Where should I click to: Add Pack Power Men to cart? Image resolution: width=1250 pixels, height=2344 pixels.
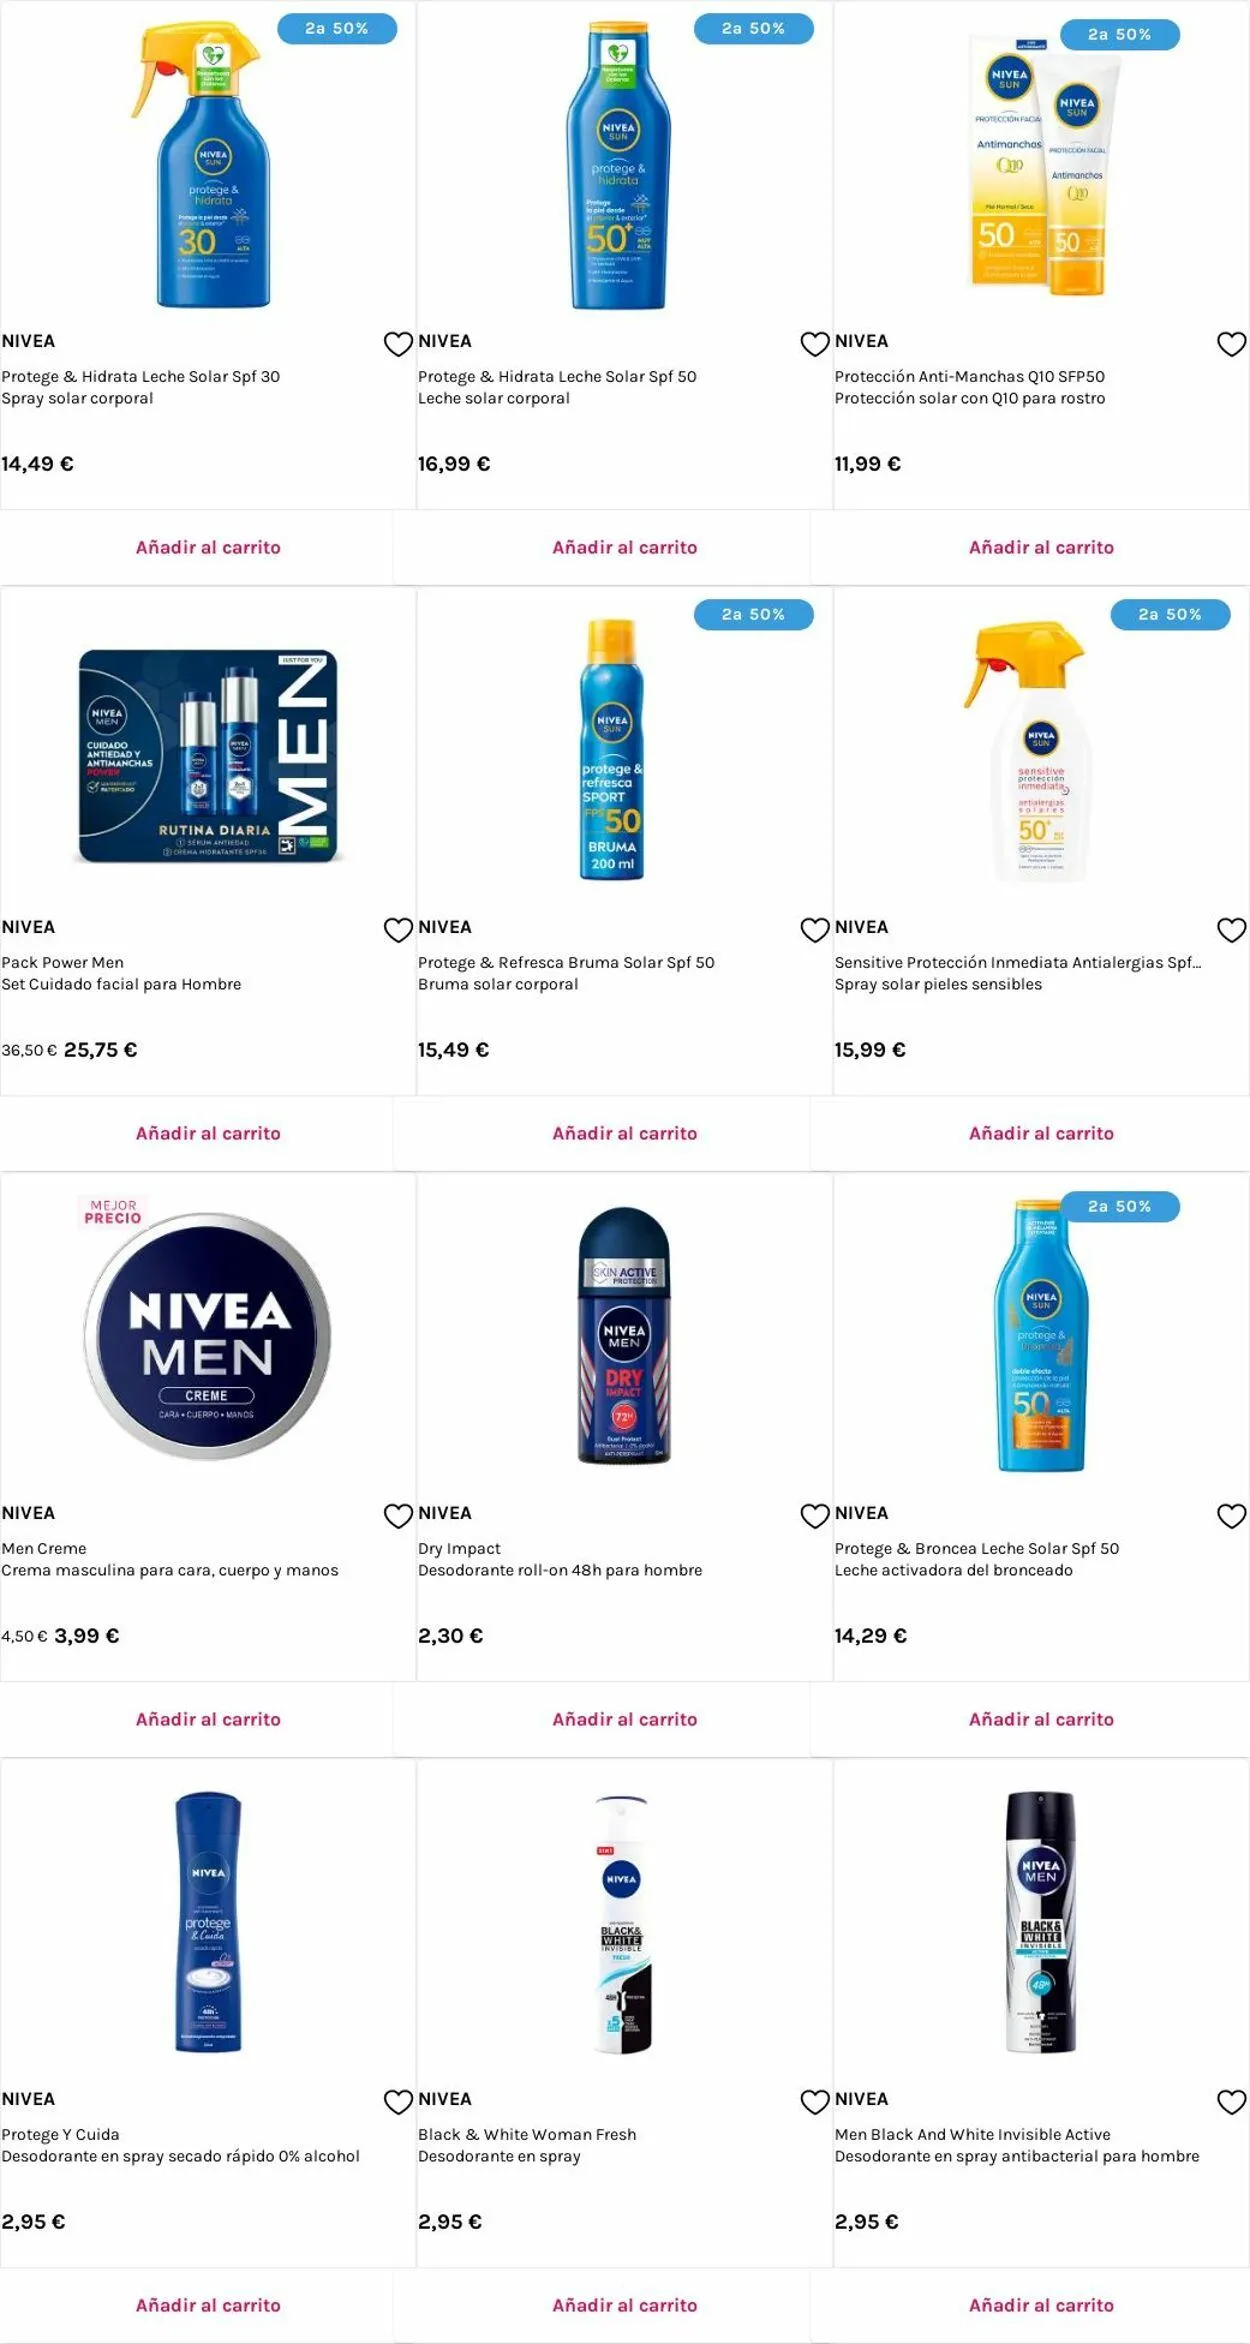tap(208, 1133)
